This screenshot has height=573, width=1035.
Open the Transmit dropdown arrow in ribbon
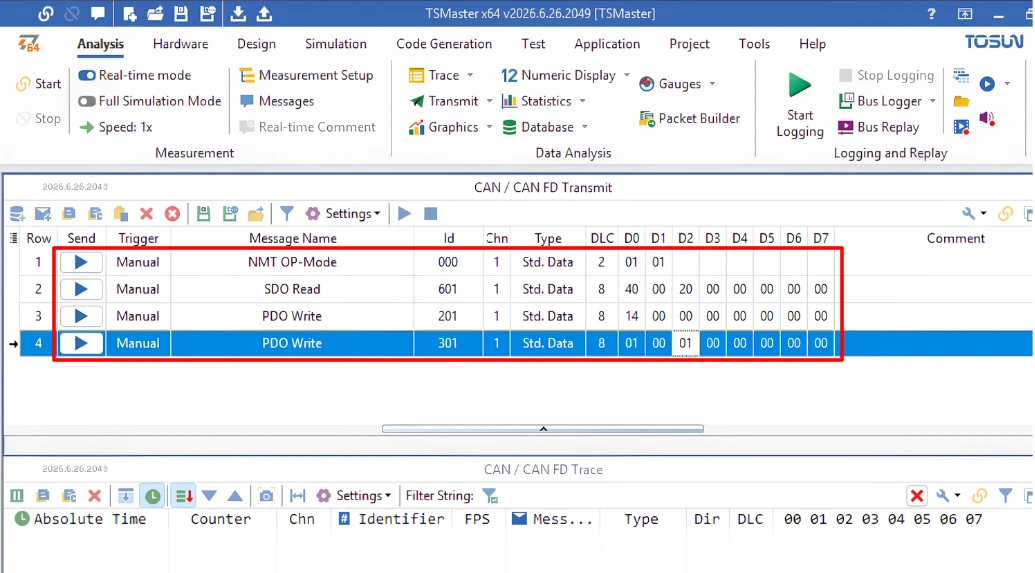[x=489, y=102]
